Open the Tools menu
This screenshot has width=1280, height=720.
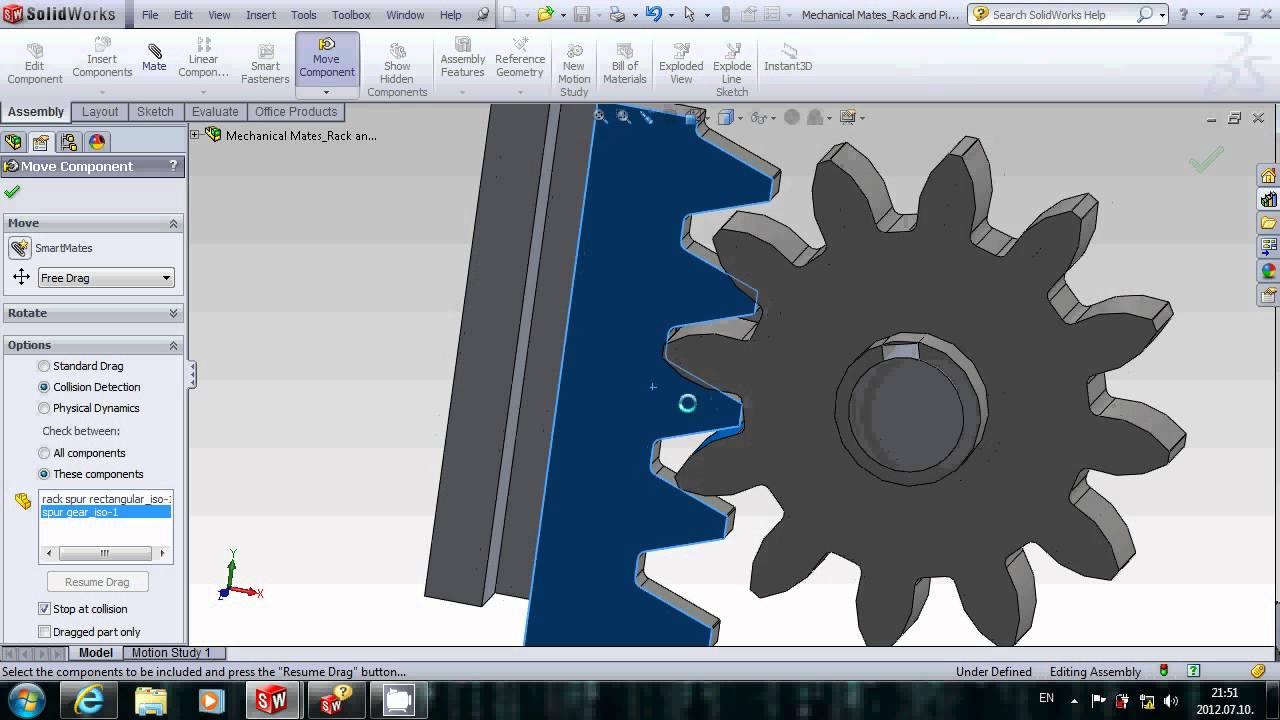click(304, 15)
